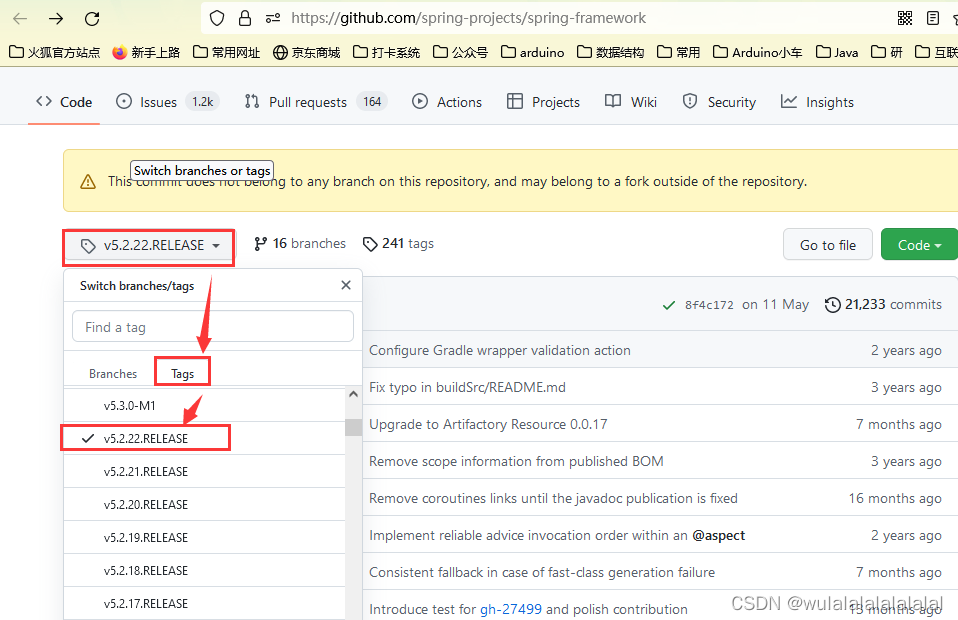This screenshot has width=958, height=620.
Task: Open arduino bookmark folder
Action: pyautogui.click(x=533, y=53)
